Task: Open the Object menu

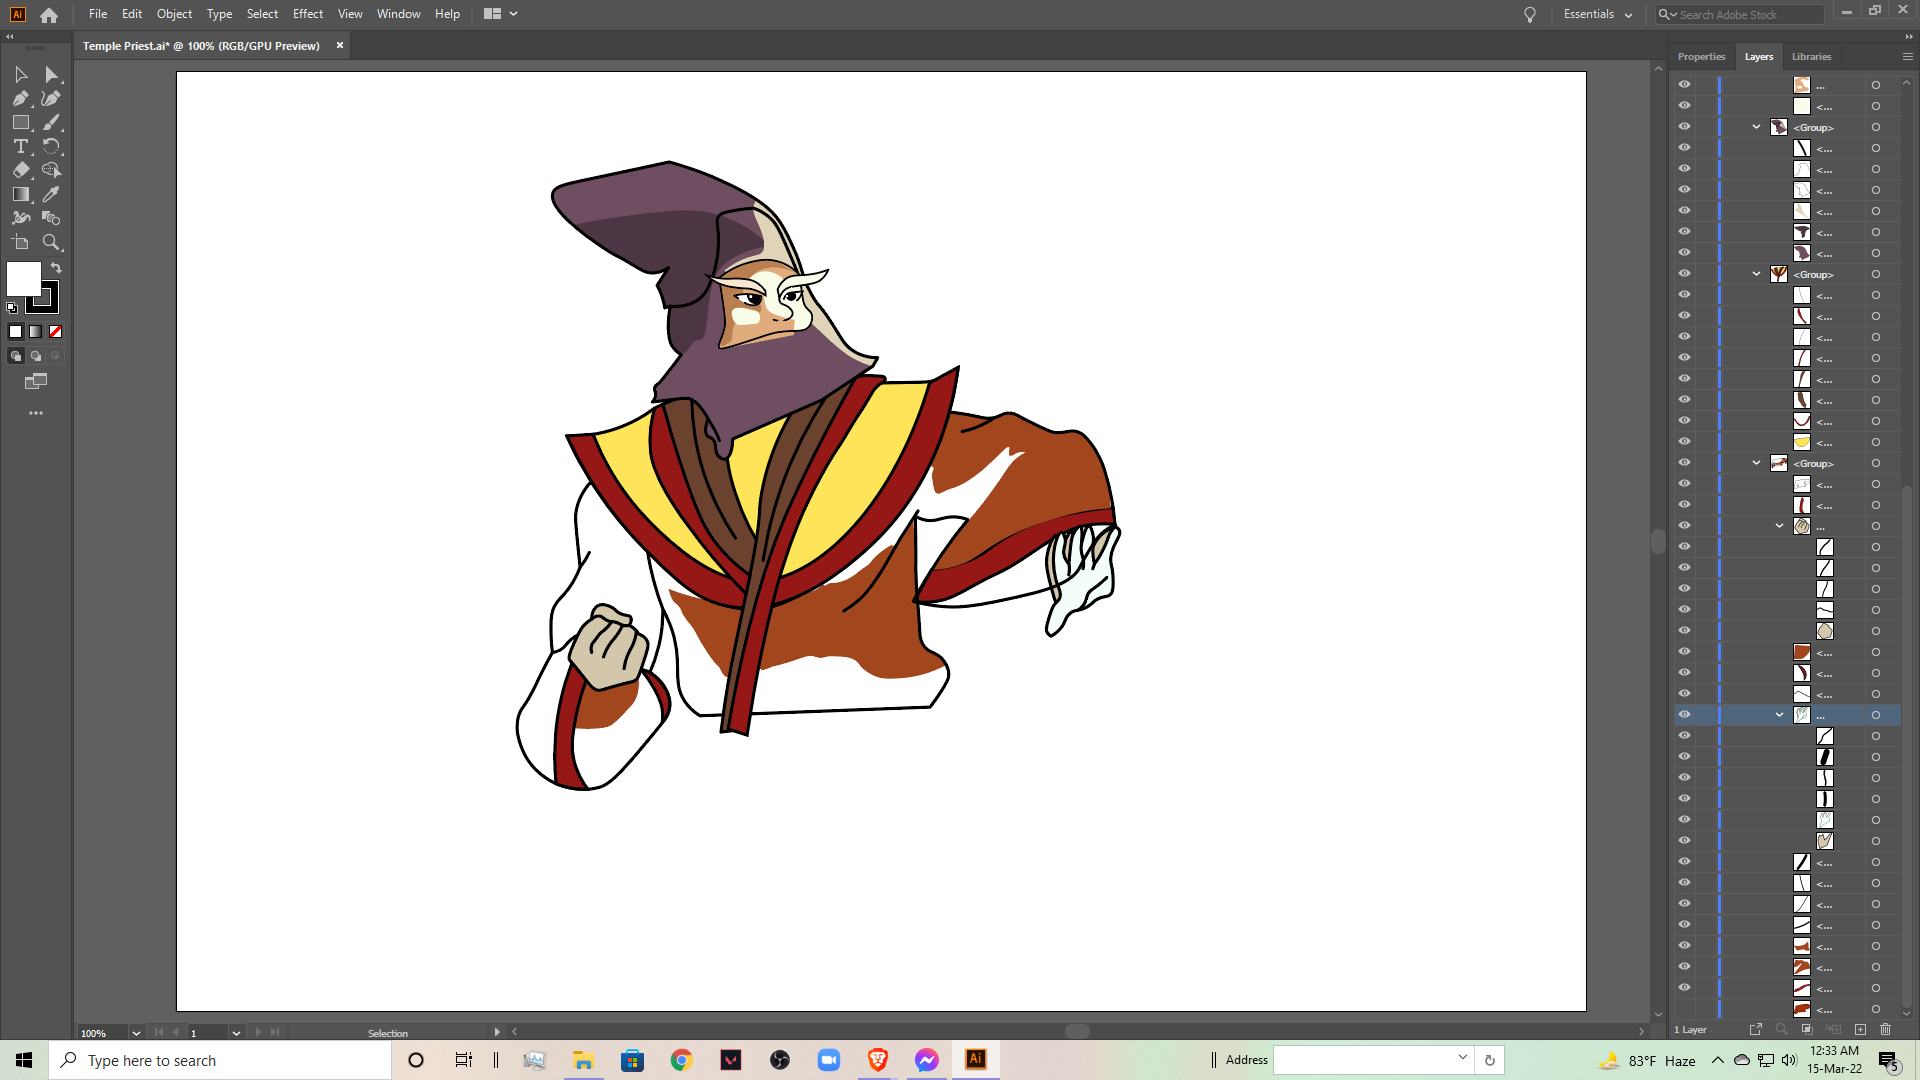Action: pos(174,14)
